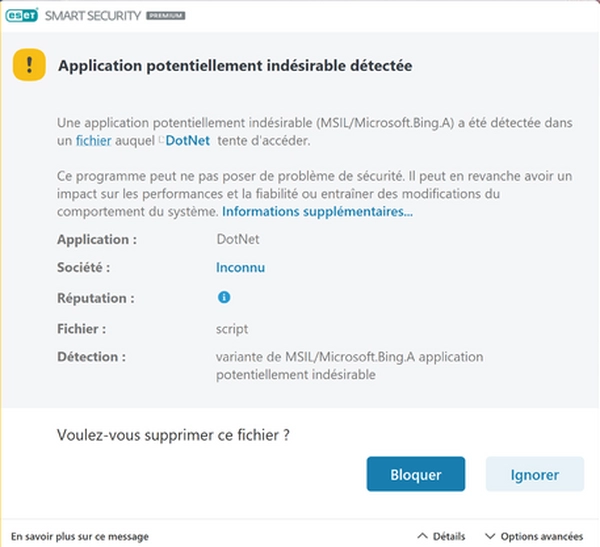Click the "script" file value
The height and width of the screenshot is (547, 600).
[232, 328]
